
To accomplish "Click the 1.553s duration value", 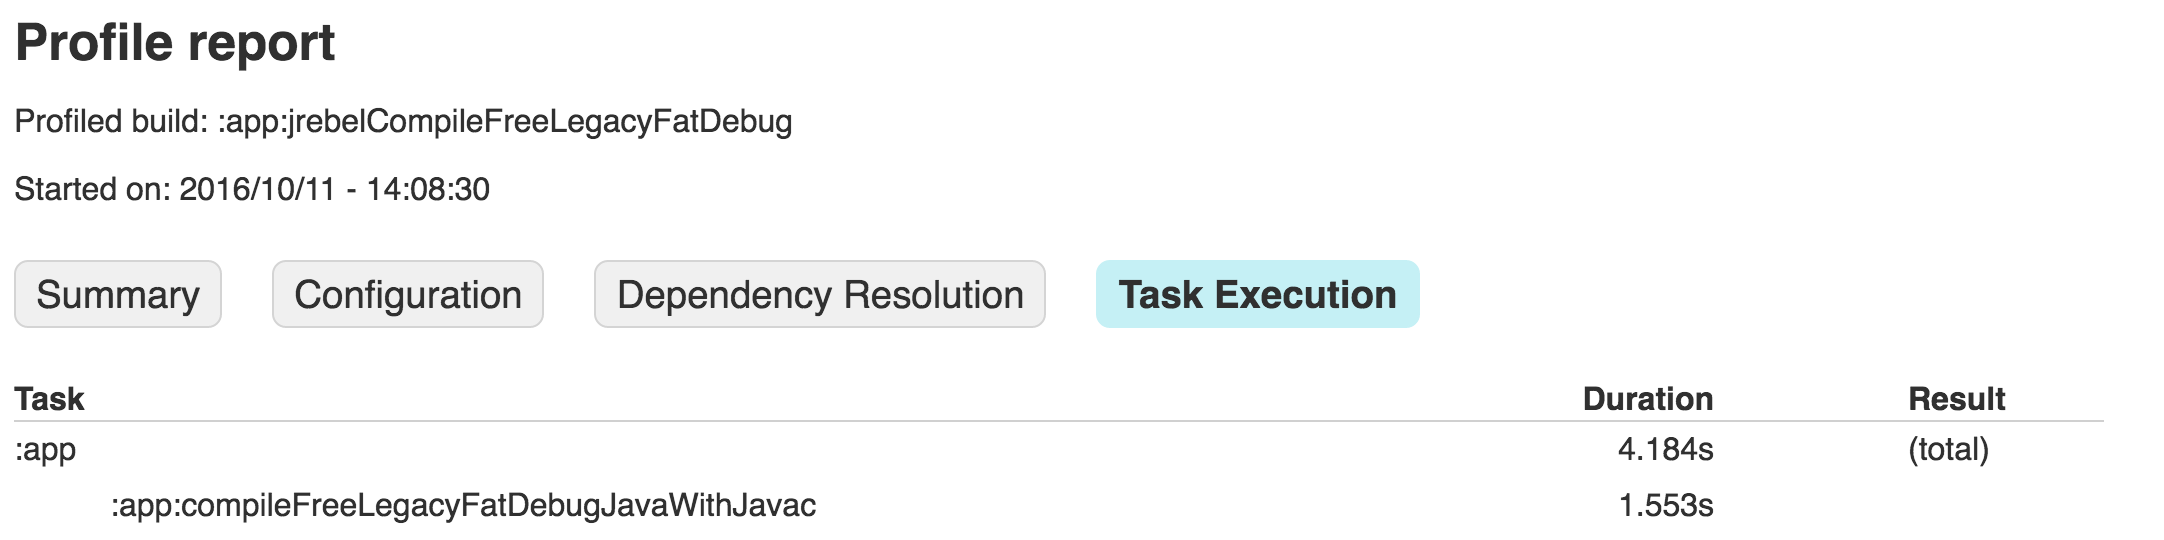I will click(x=1665, y=505).
